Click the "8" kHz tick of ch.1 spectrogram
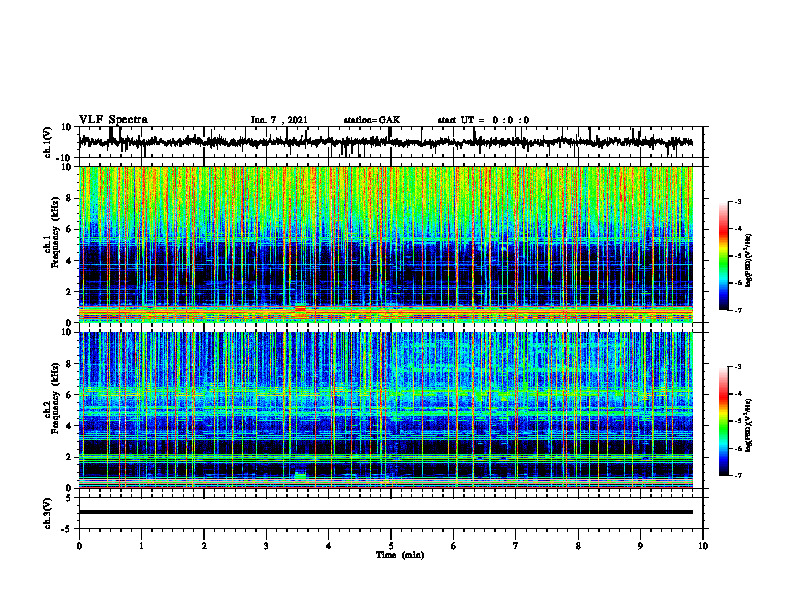 point(69,198)
